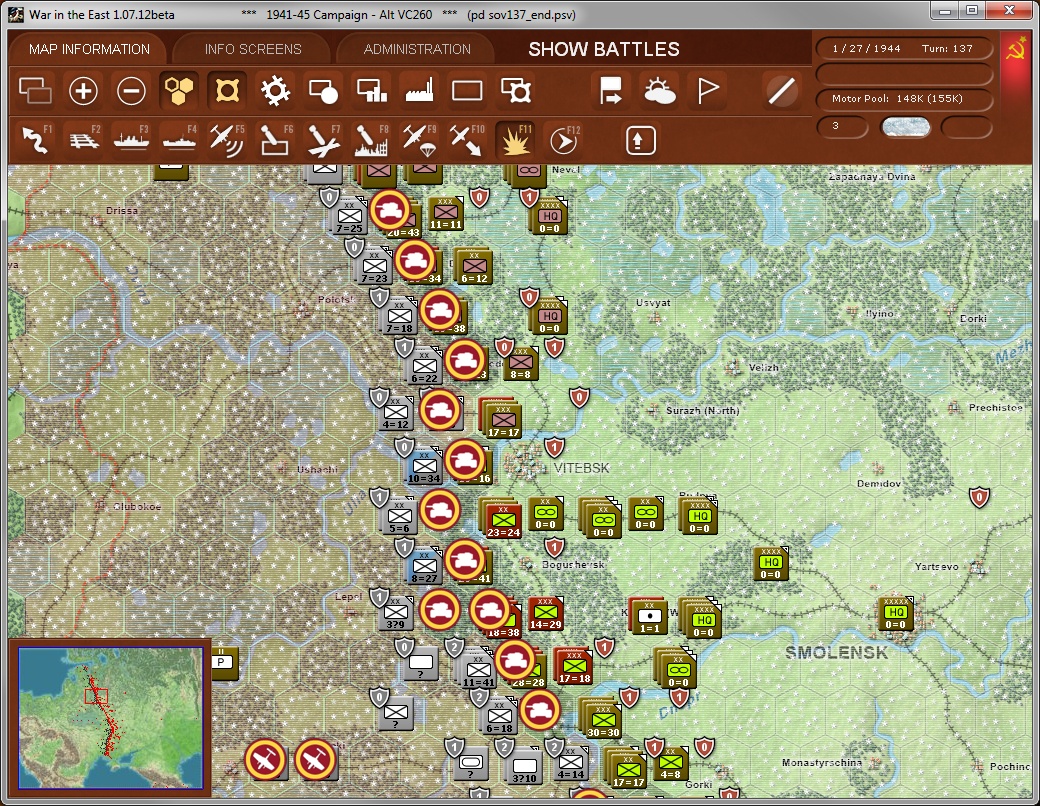Select Bomb city mode (F8)
The height and width of the screenshot is (806, 1040).
pyautogui.click(x=371, y=140)
